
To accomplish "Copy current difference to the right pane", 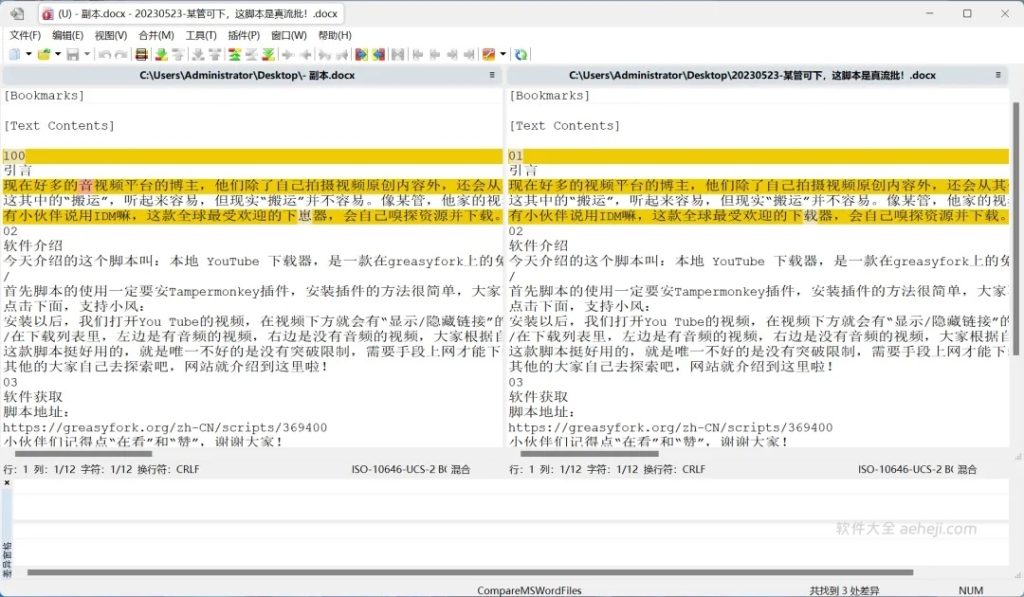I will pos(361,55).
